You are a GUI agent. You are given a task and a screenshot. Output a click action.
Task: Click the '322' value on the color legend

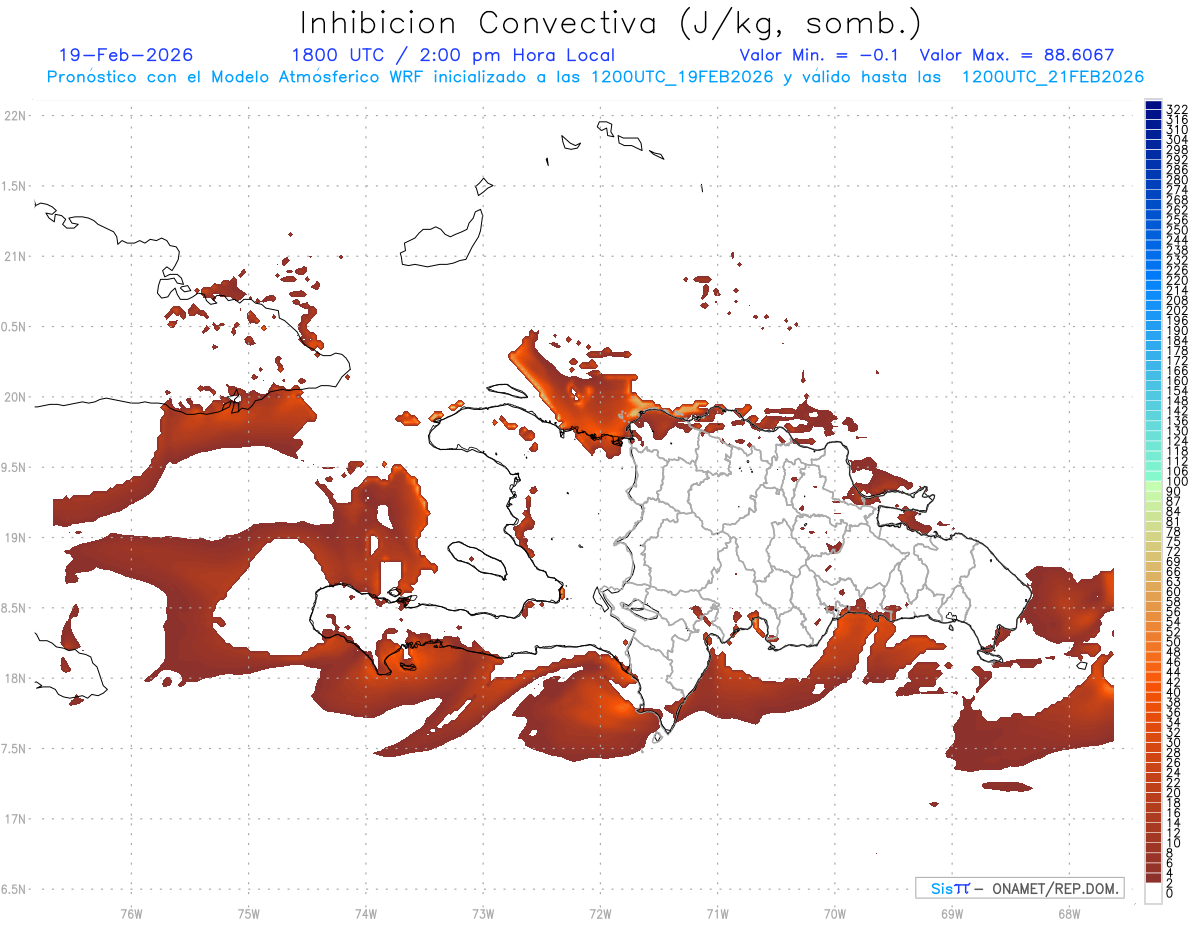[x=1177, y=109]
